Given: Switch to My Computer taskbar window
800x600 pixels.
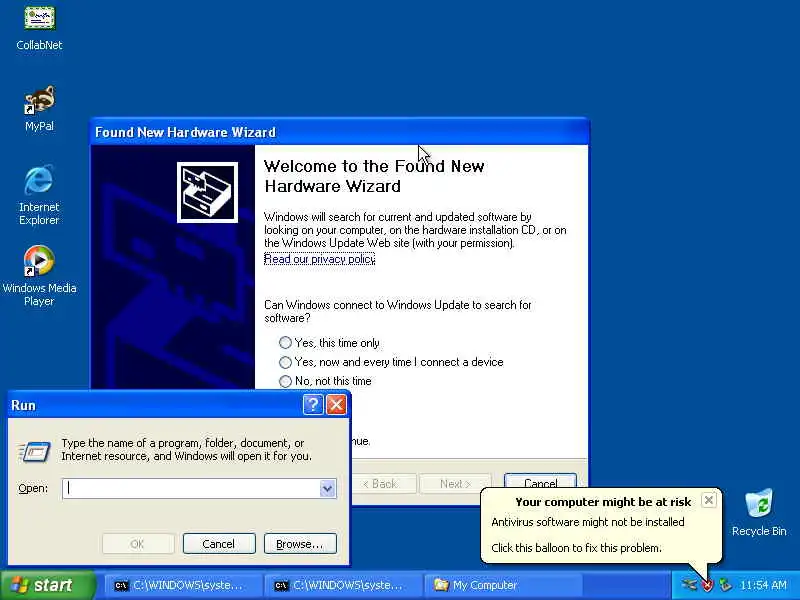Looking at the screenshot, I should 503,585.
